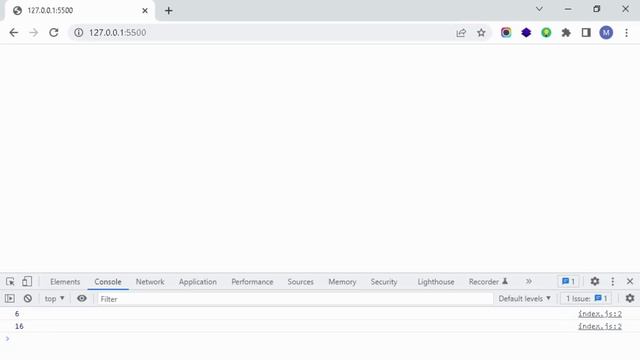Switch to the Elements tab
640x360 pixels.
(x=65, y=282)
